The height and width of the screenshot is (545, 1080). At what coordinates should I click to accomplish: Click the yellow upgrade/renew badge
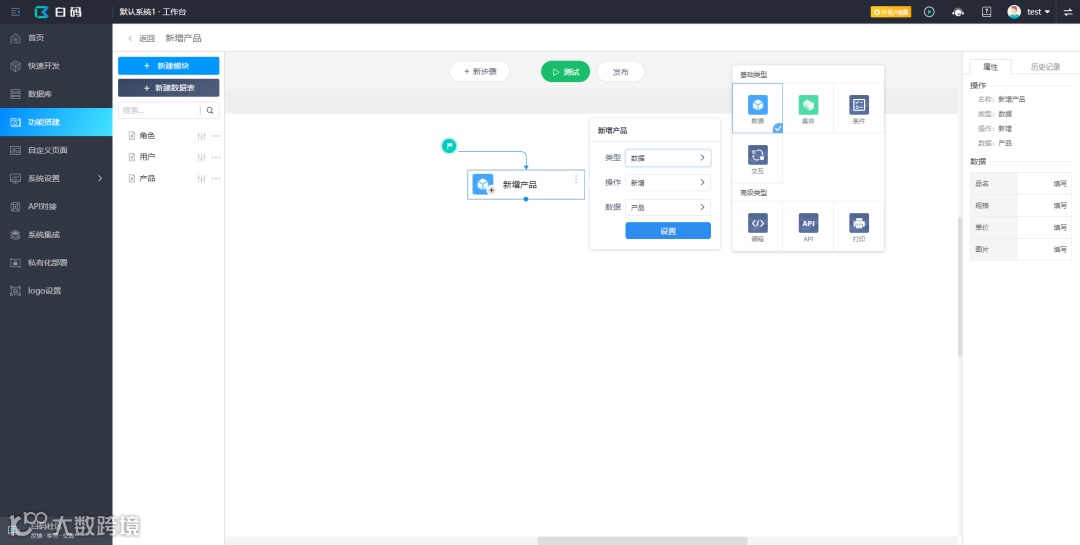coord(891,12)
